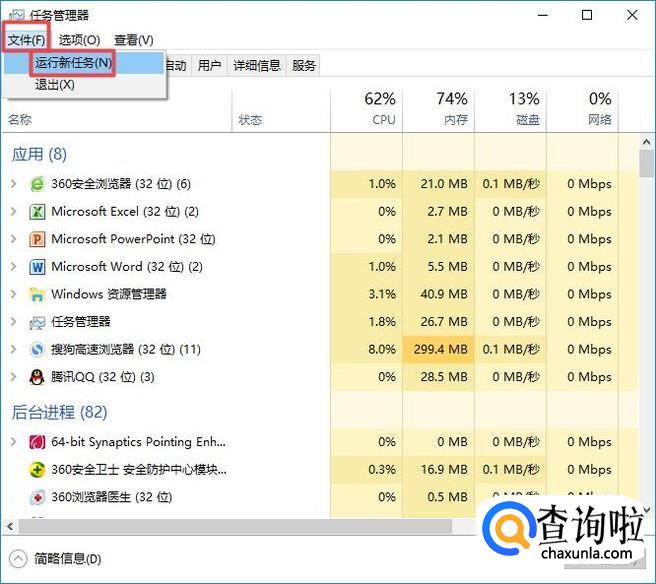Select the 后台进程 (82) group heading

click(x=59, y=412)
